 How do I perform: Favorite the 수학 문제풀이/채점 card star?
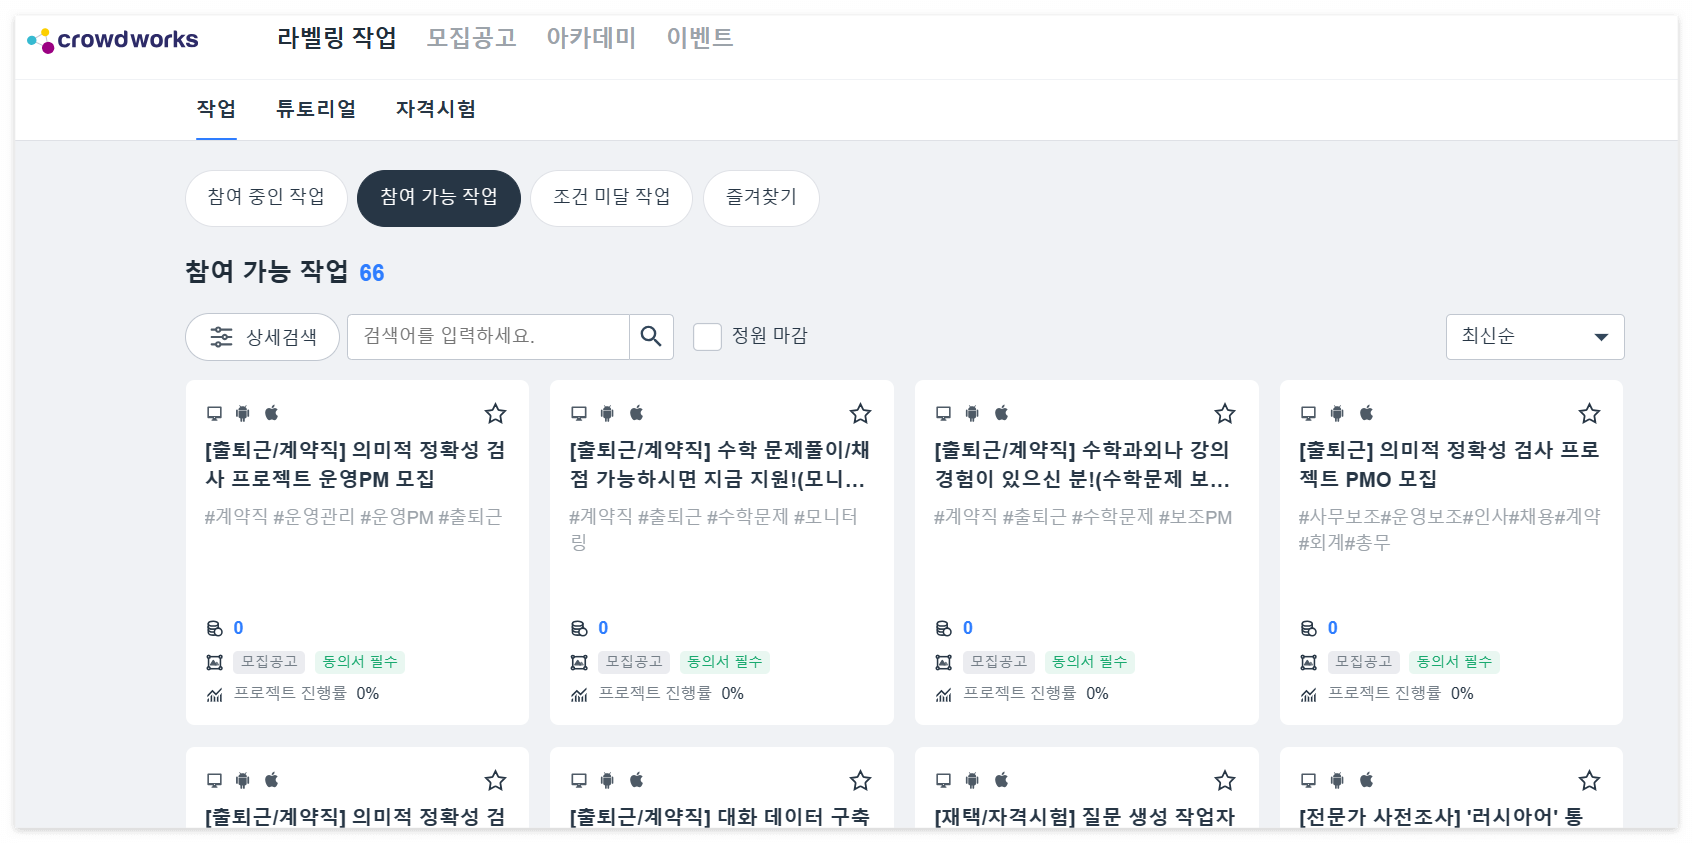[860, 413]
